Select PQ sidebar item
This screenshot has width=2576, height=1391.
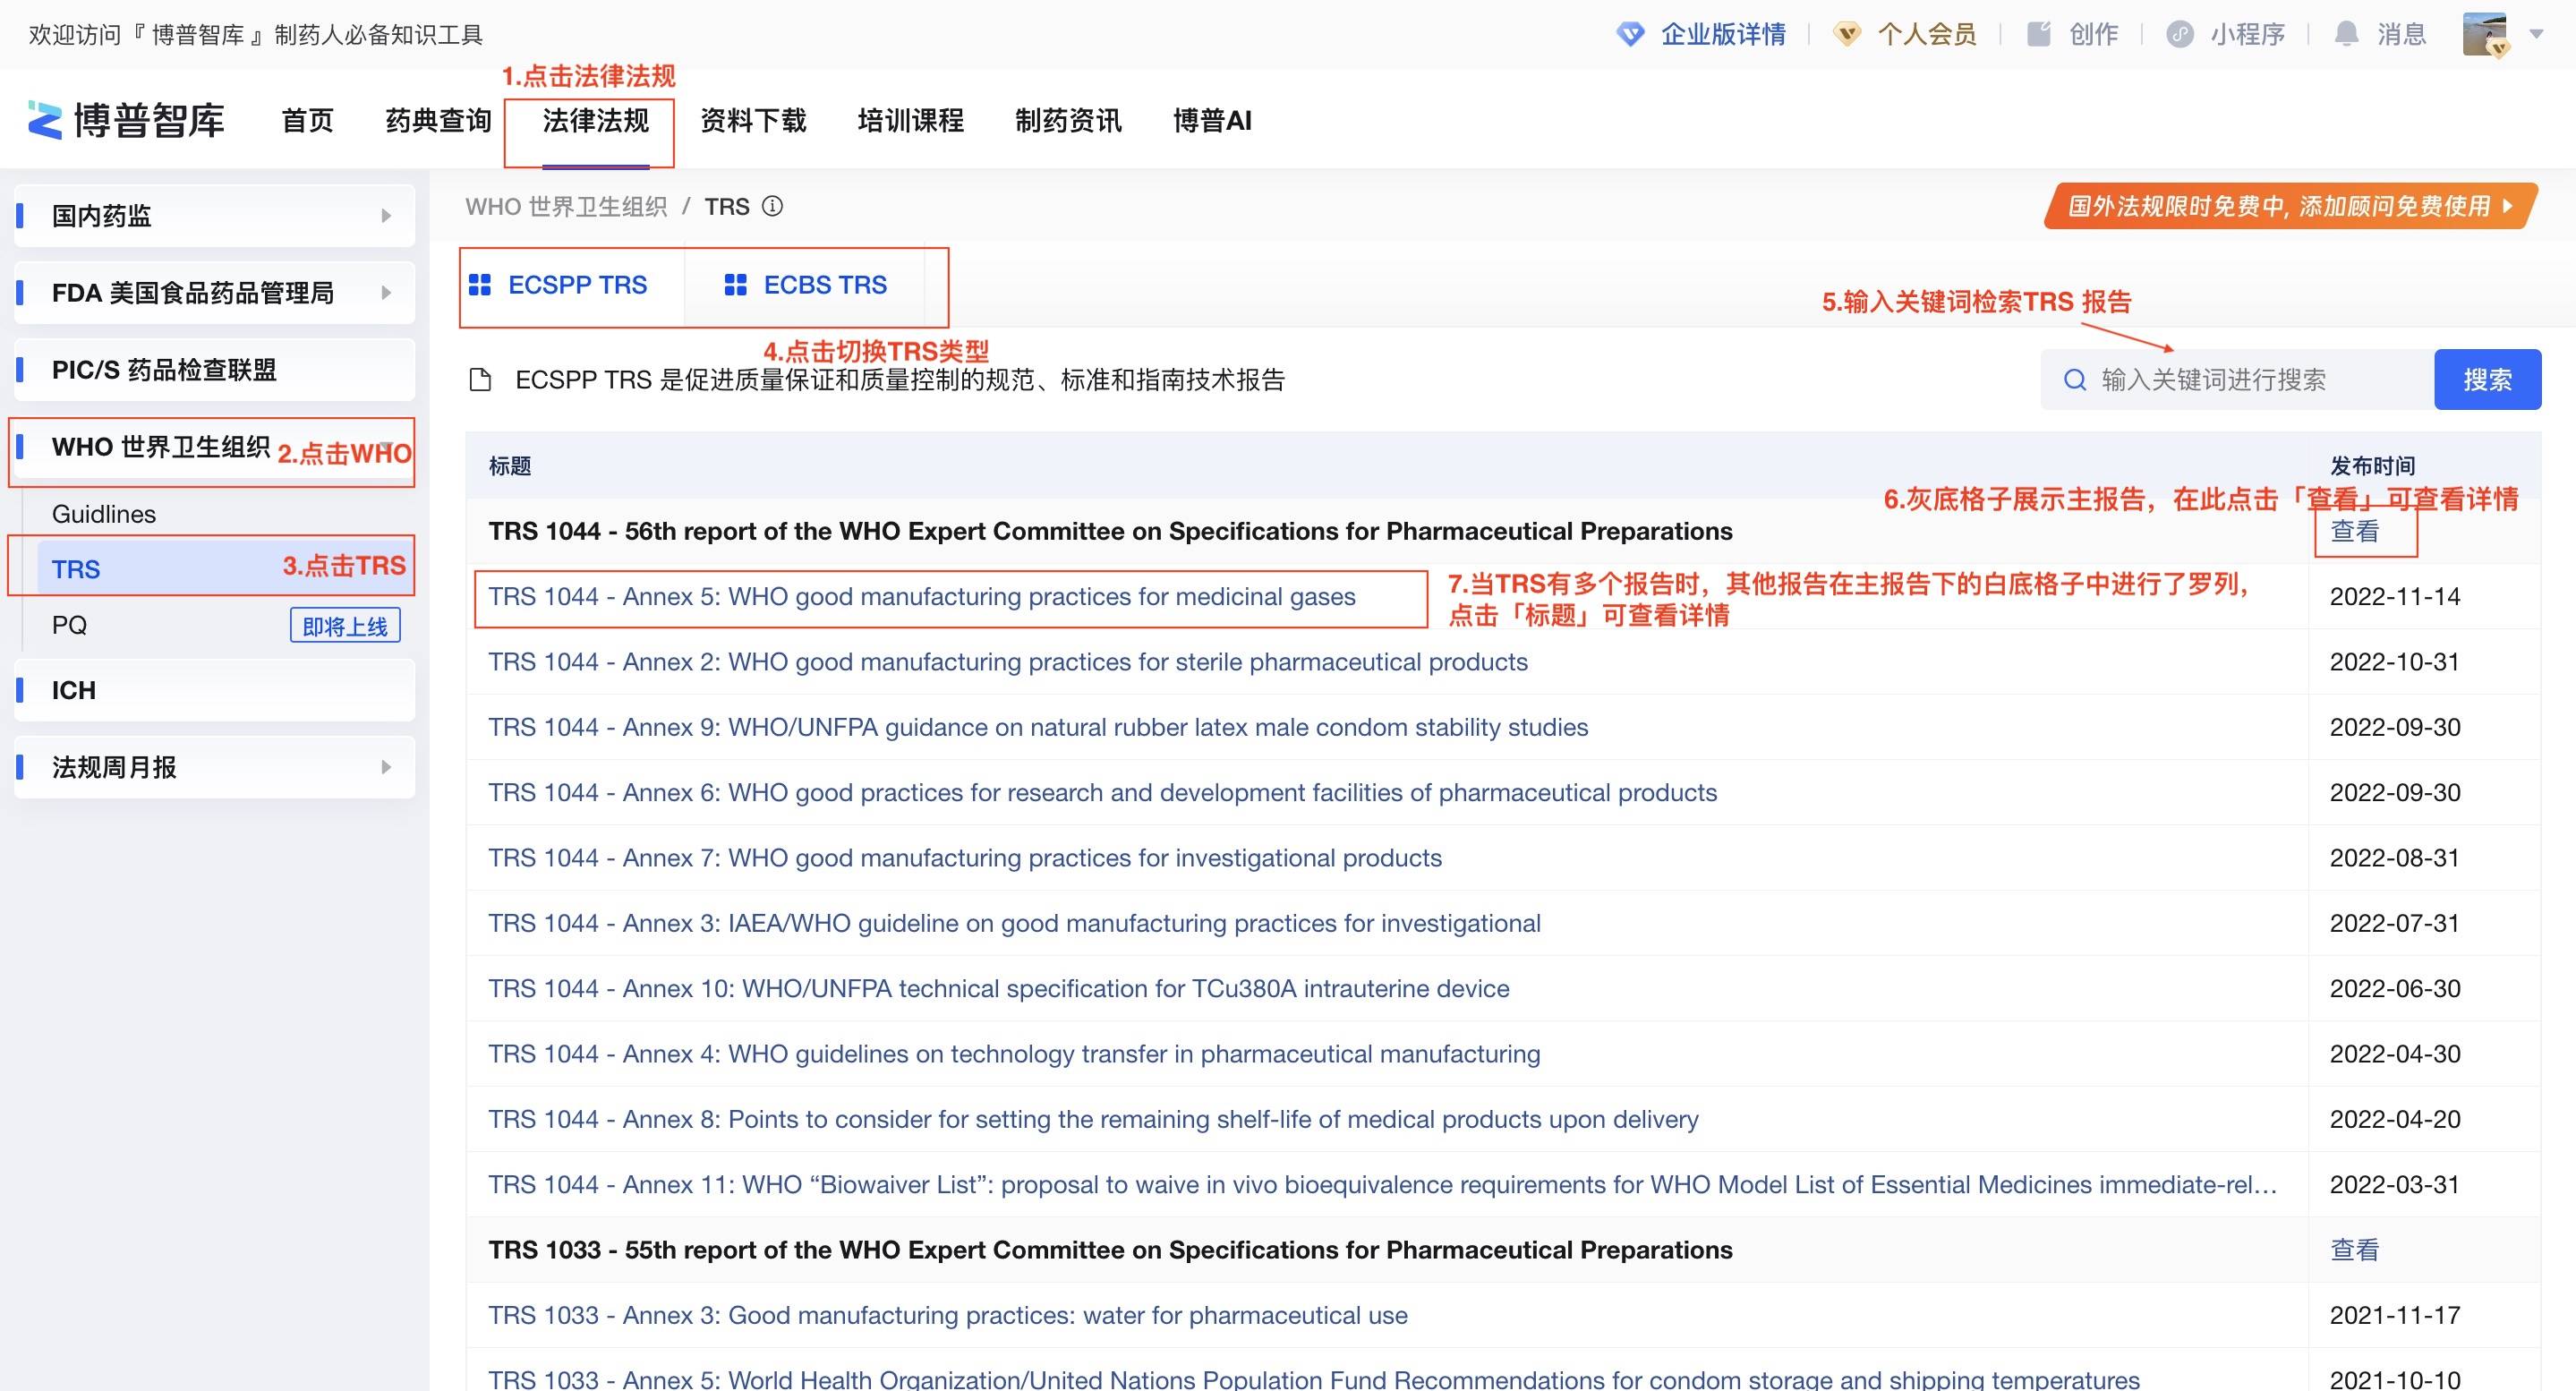69,625
